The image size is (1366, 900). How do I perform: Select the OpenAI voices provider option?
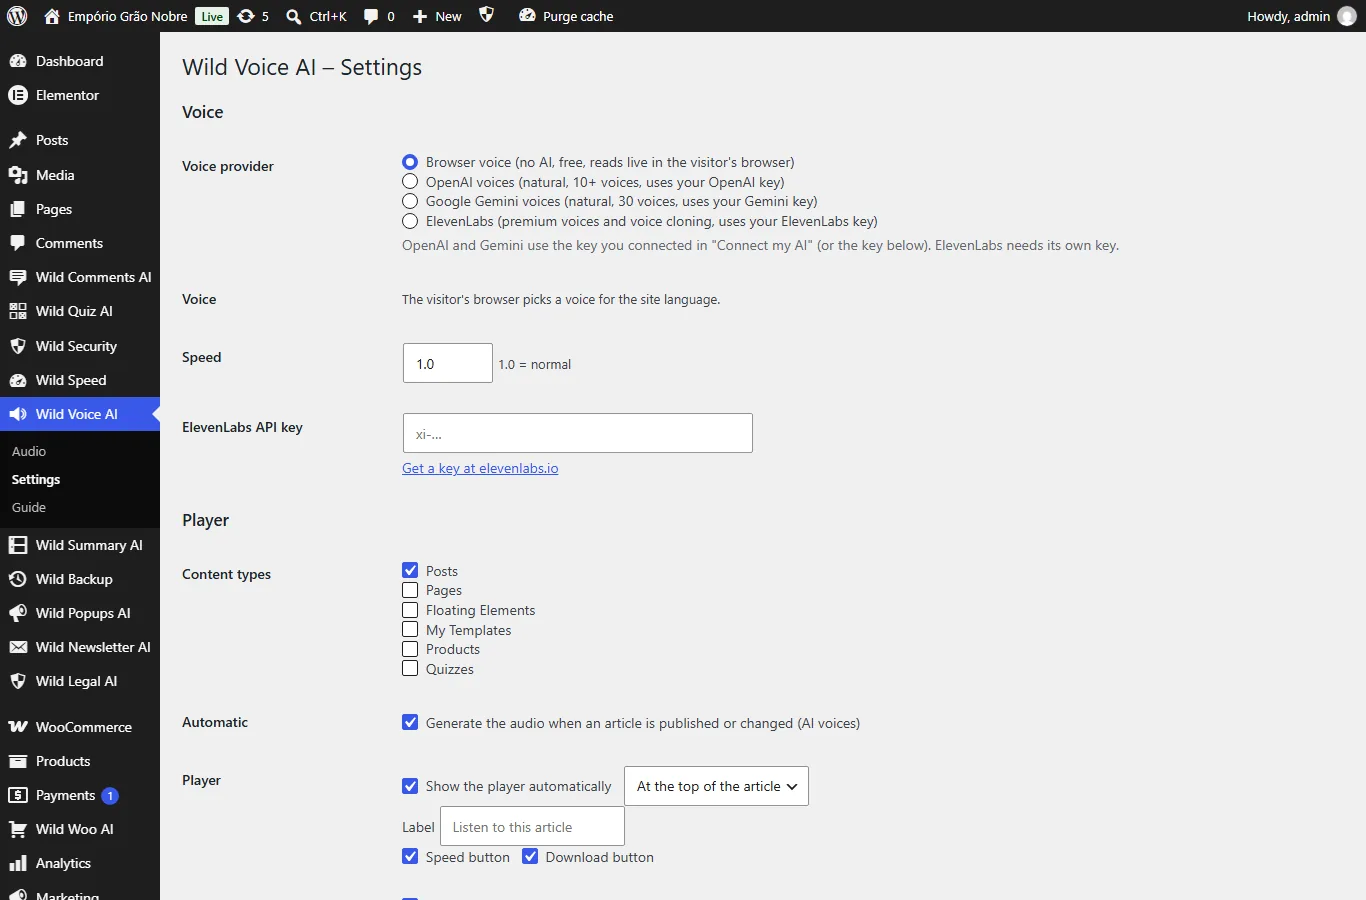click(410, 182)
